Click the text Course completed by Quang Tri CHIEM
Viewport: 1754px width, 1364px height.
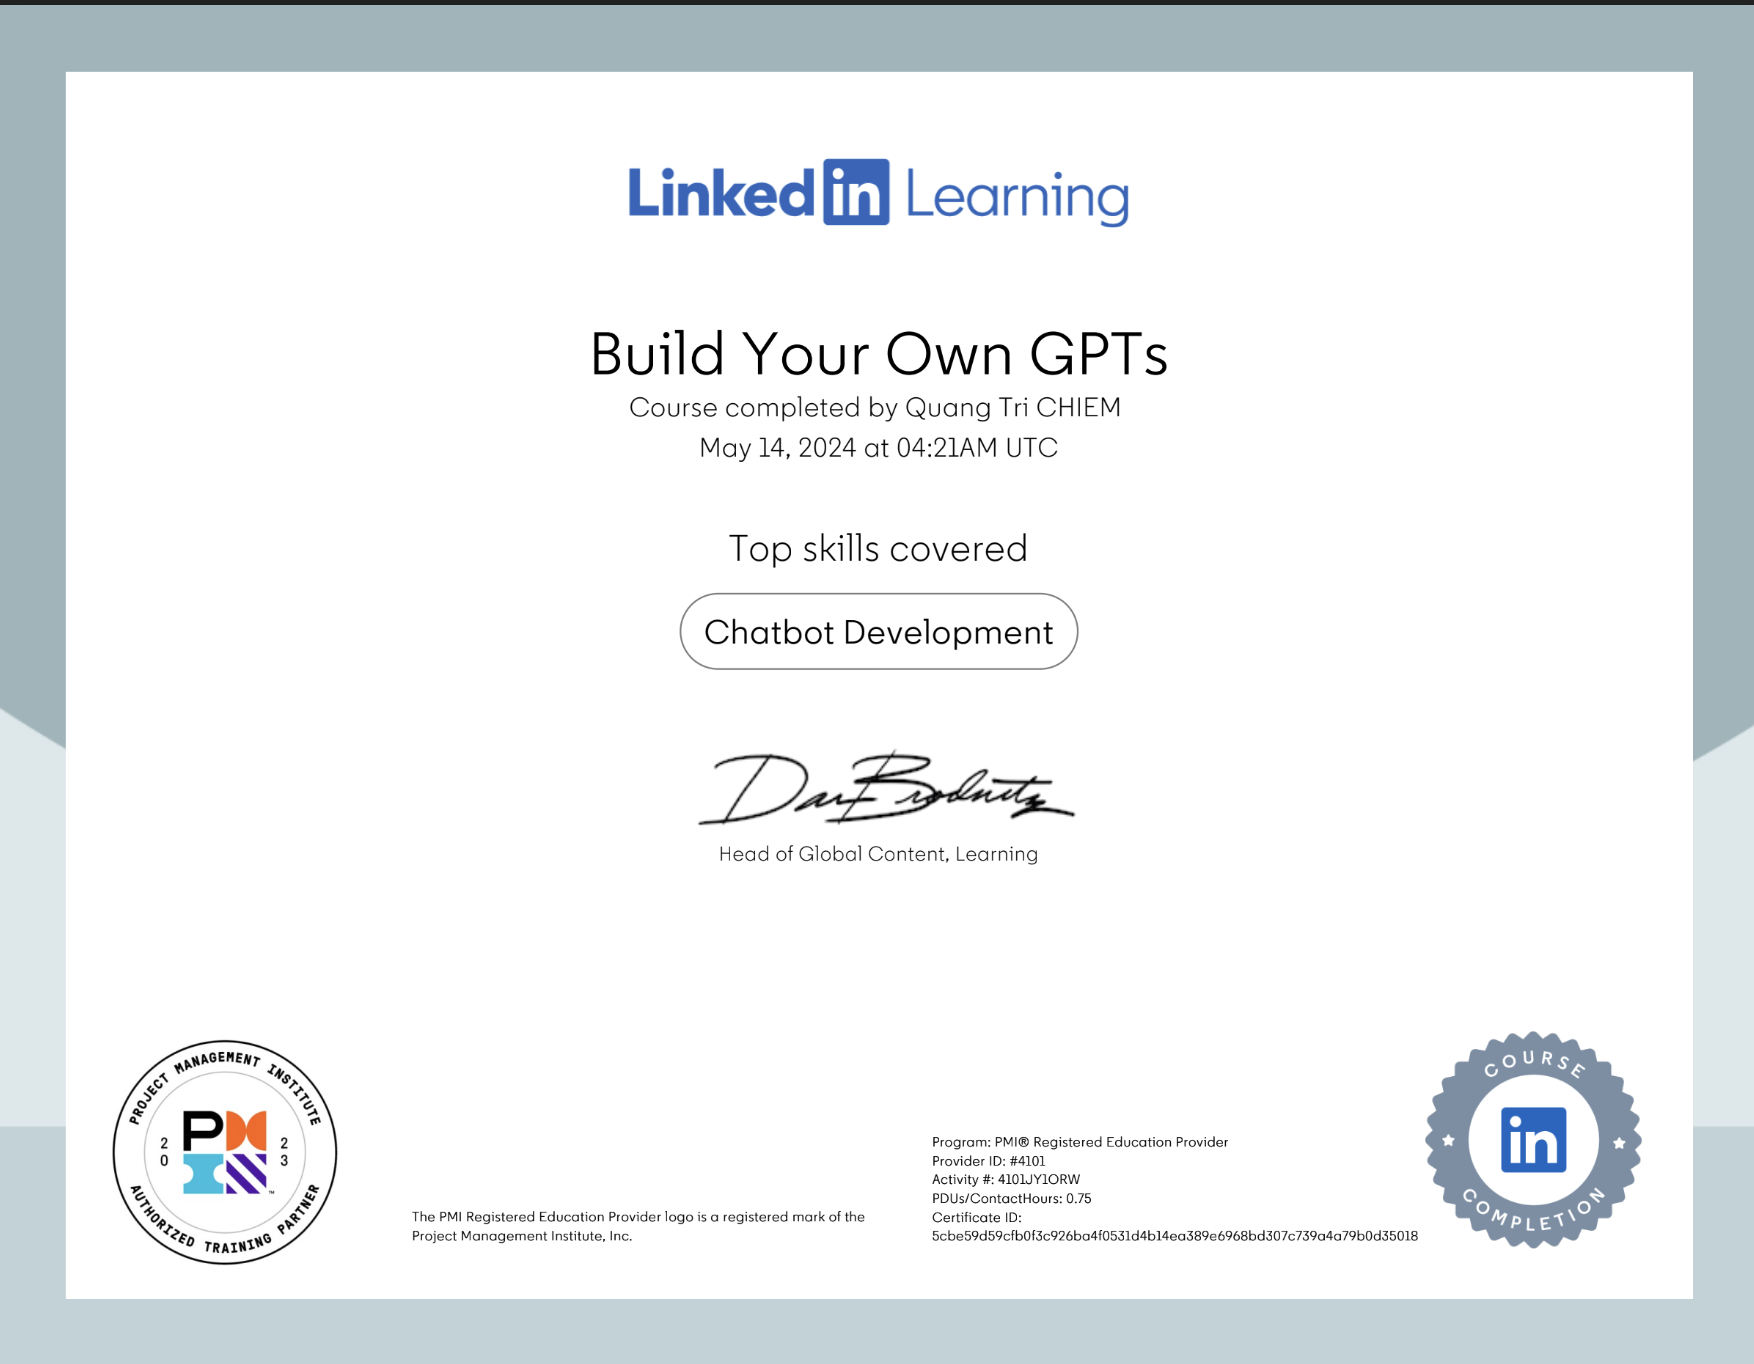875,407
